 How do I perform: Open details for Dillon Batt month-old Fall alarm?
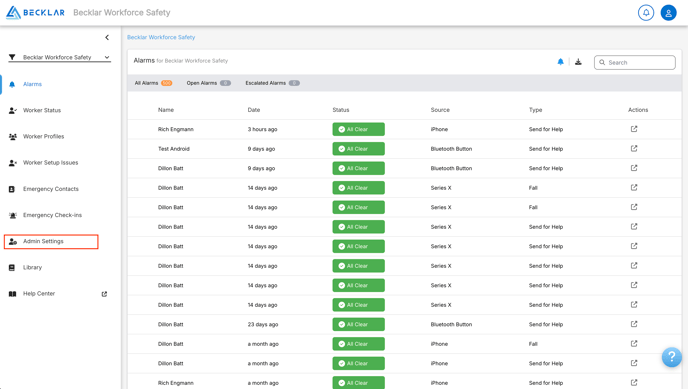pos(634,344)
